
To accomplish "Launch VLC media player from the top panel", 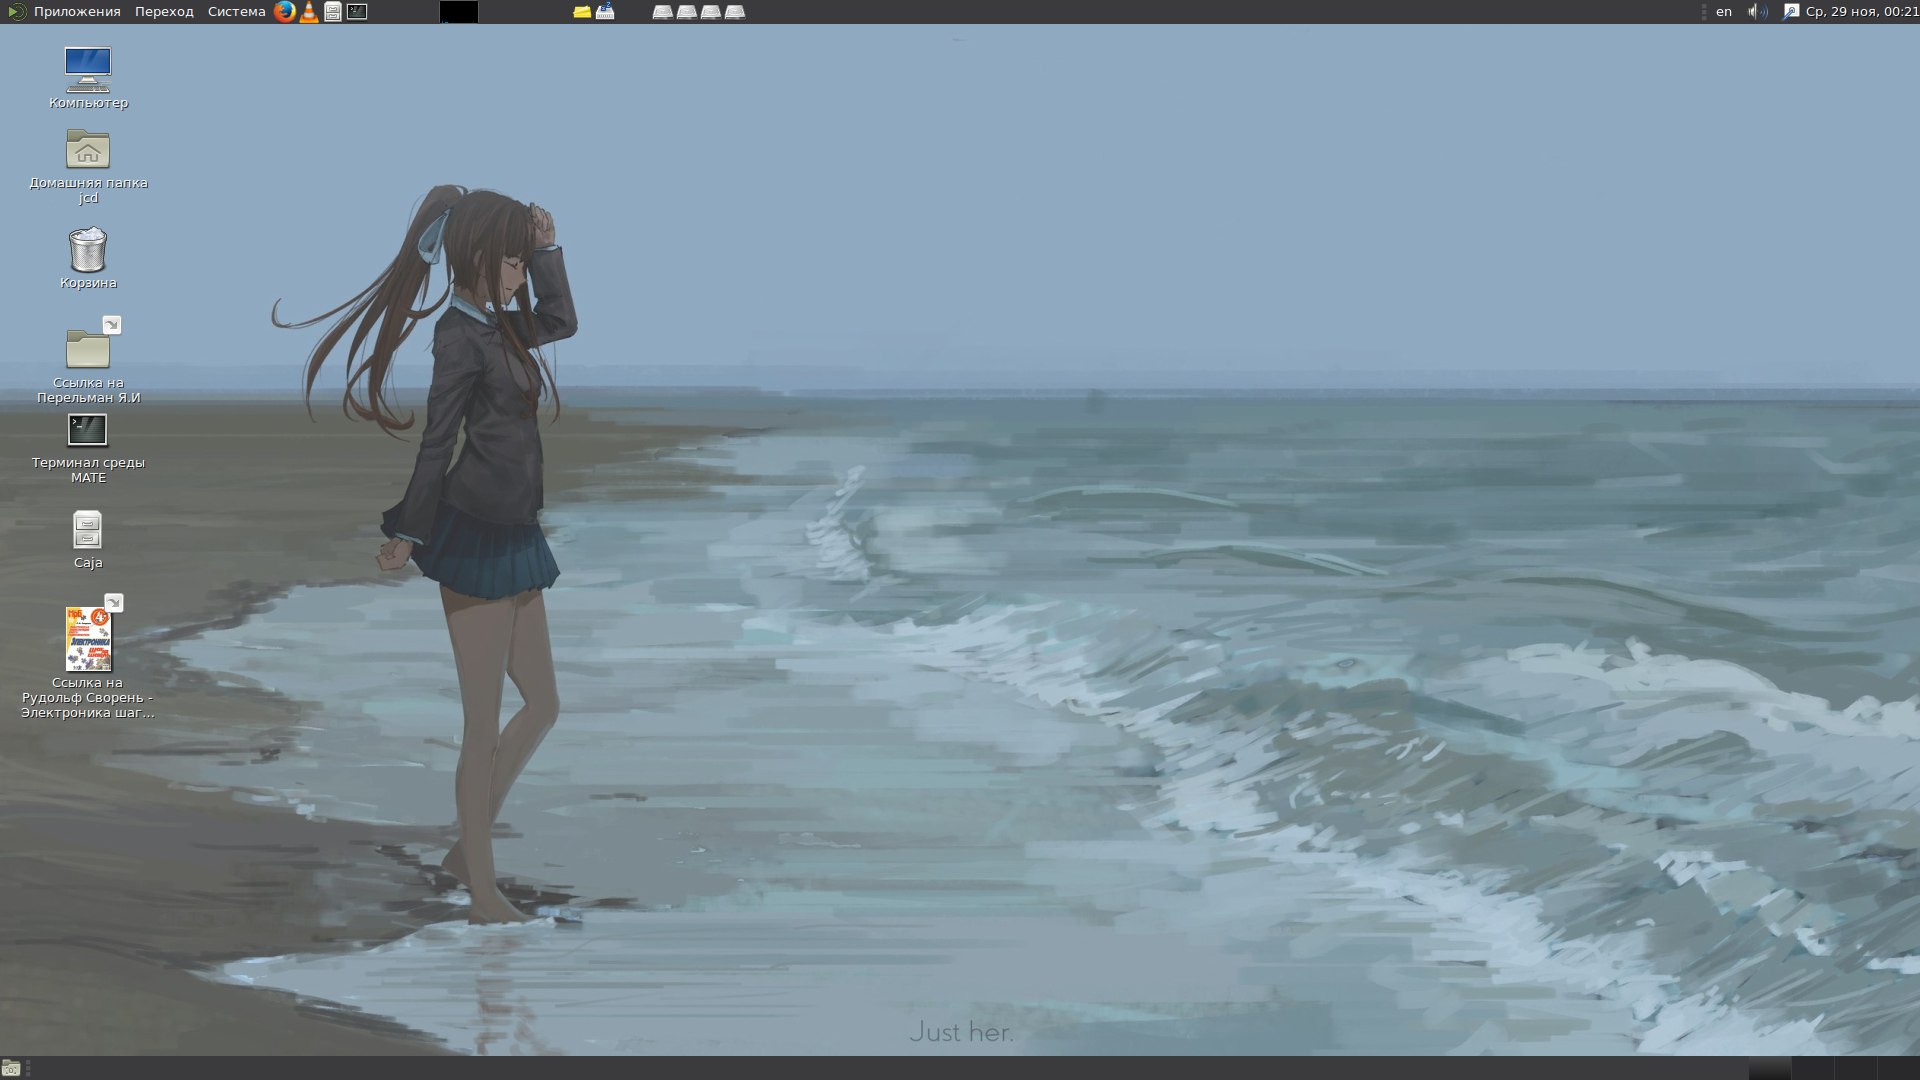I will (x=310, y=12).
